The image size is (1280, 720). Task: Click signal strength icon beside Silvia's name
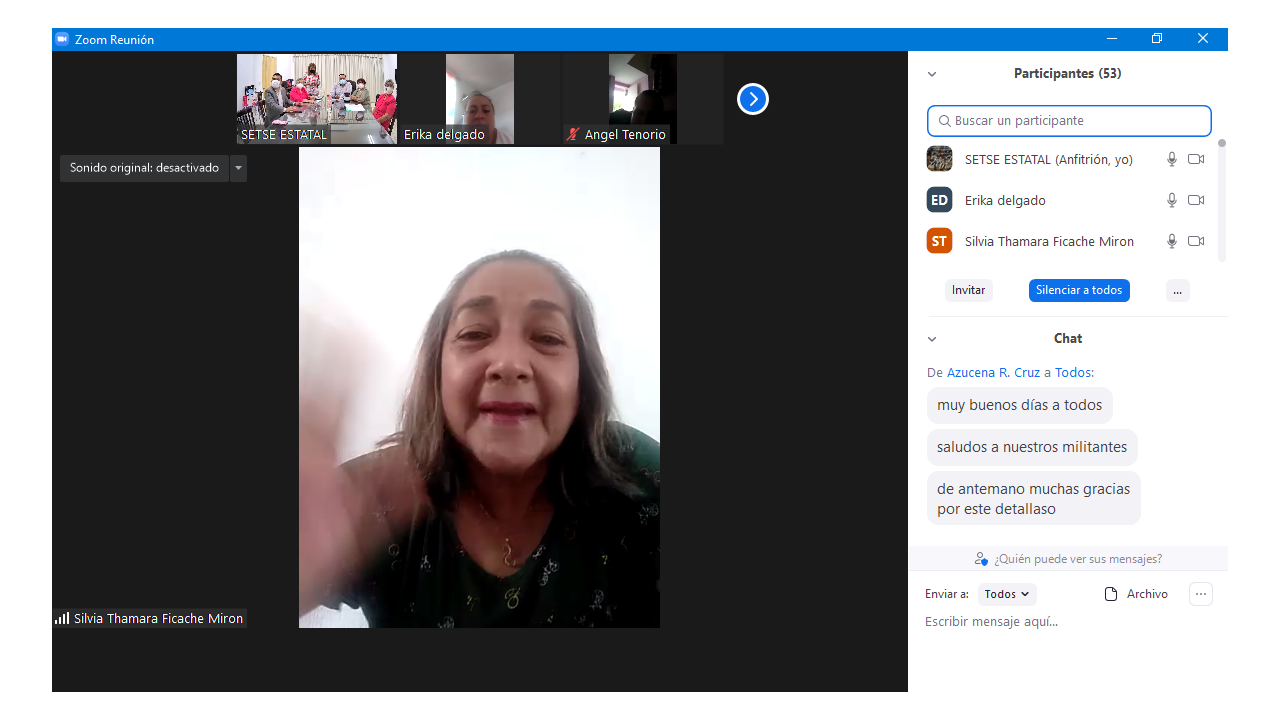tap(62, 618)
